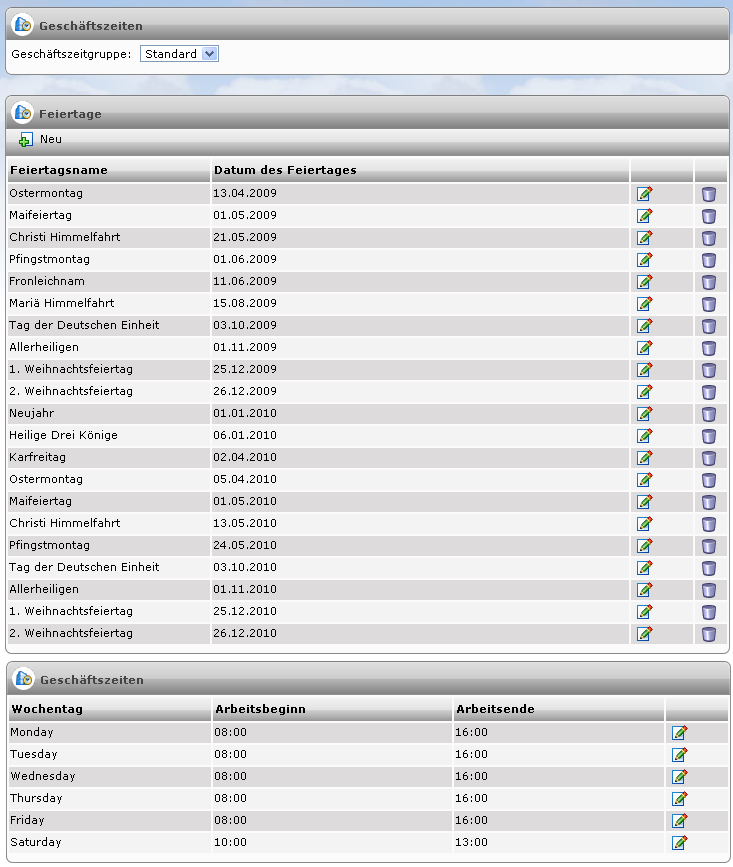The image size is (733, 867).
Task: Delete the Karfreitag holiday entry
Action: pos(709,458)
